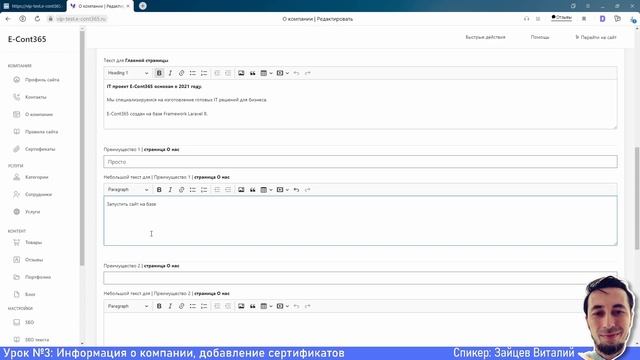Toggle bold in Преимущество 1 text editor

159,190
